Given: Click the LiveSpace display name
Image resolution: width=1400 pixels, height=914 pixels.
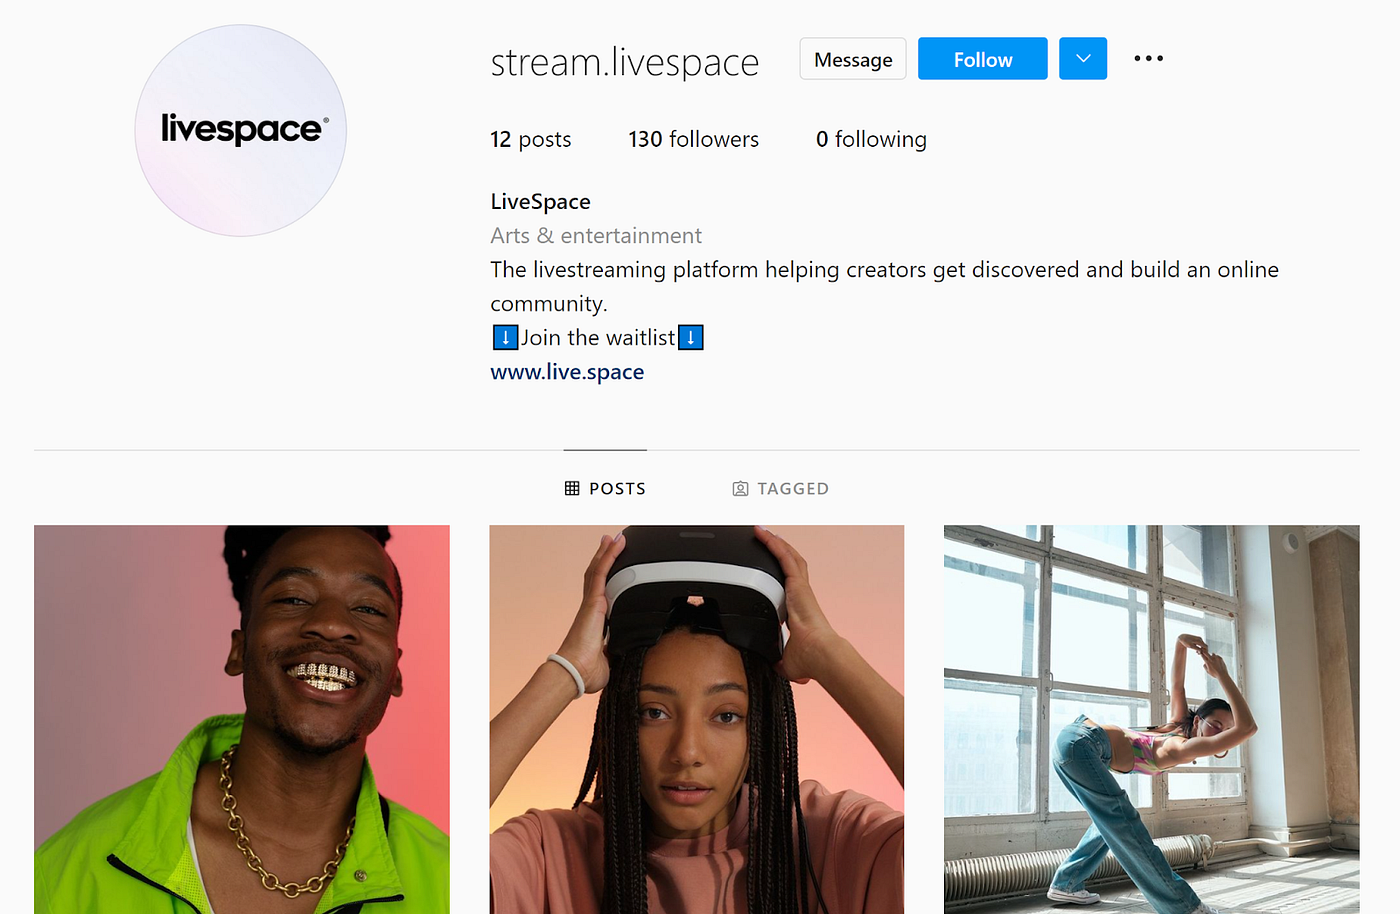Looking at the screenshot, I should [540, 202].
